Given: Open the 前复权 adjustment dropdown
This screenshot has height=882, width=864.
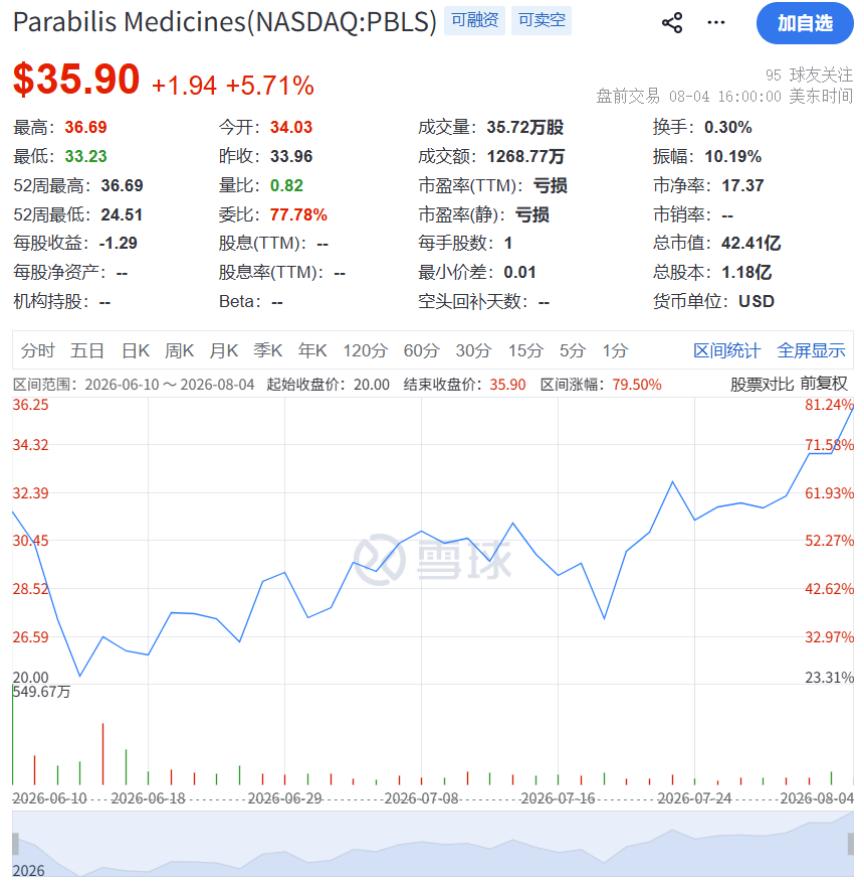Looking at the screenshot, I should 824,384.
